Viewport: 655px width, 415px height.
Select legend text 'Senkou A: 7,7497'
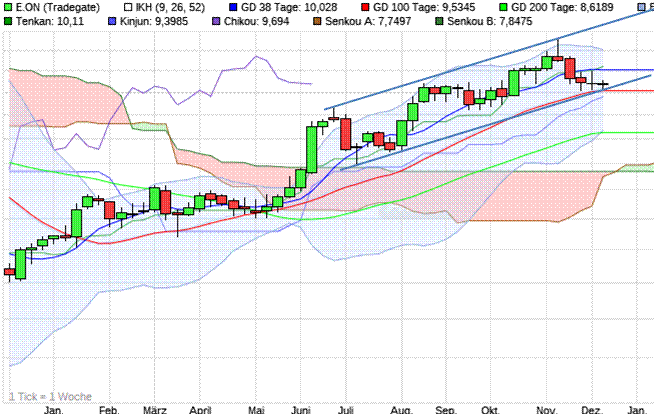[368, 21]
